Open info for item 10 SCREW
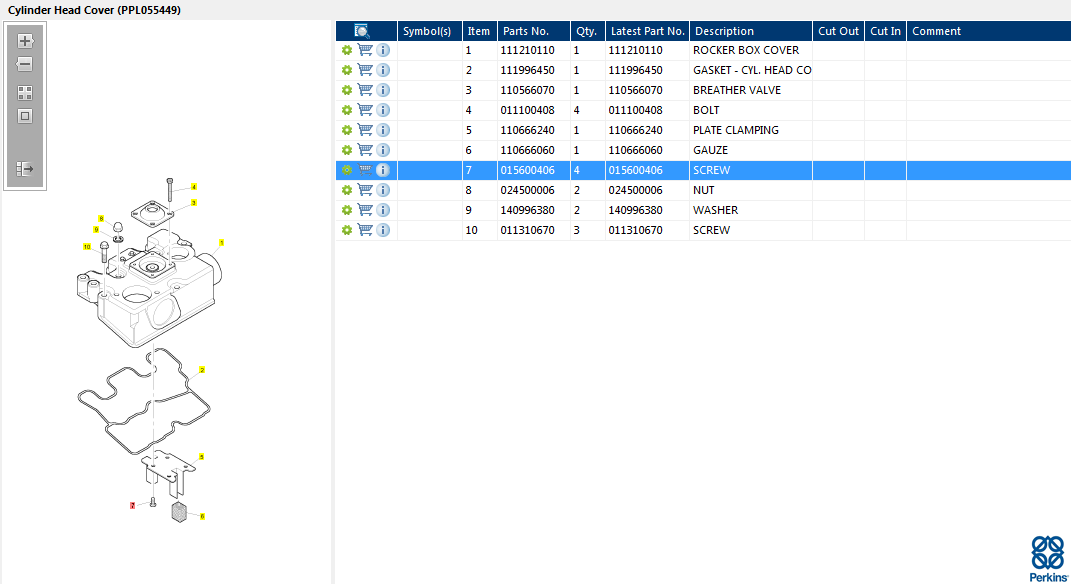1071x584 pixels. pos(383,230)
